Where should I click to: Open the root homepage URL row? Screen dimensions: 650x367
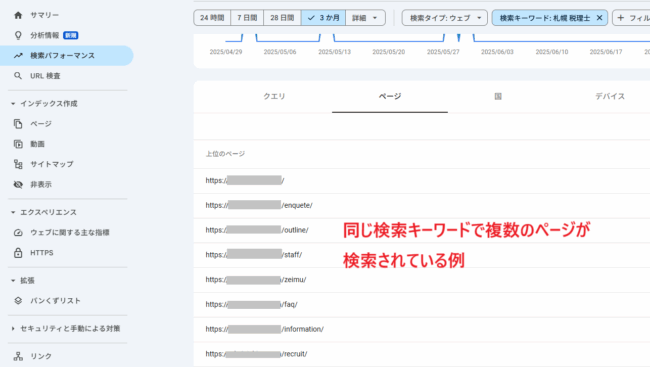[422, 181]
